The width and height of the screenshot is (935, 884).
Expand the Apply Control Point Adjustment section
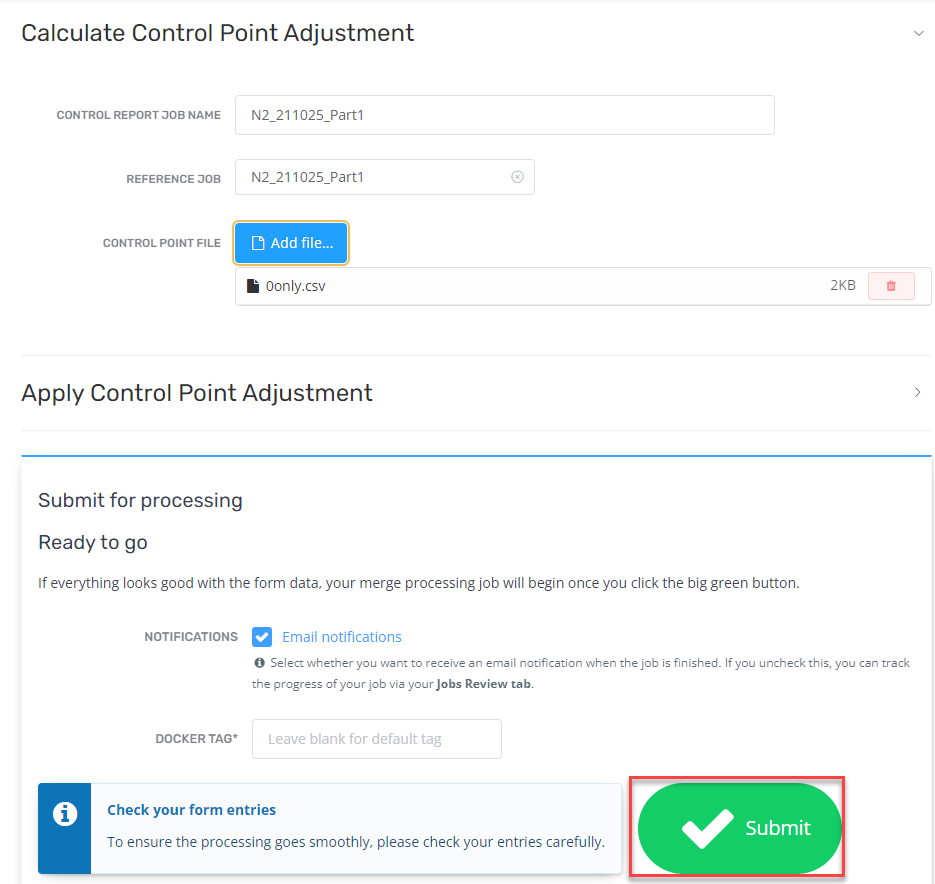916,392
